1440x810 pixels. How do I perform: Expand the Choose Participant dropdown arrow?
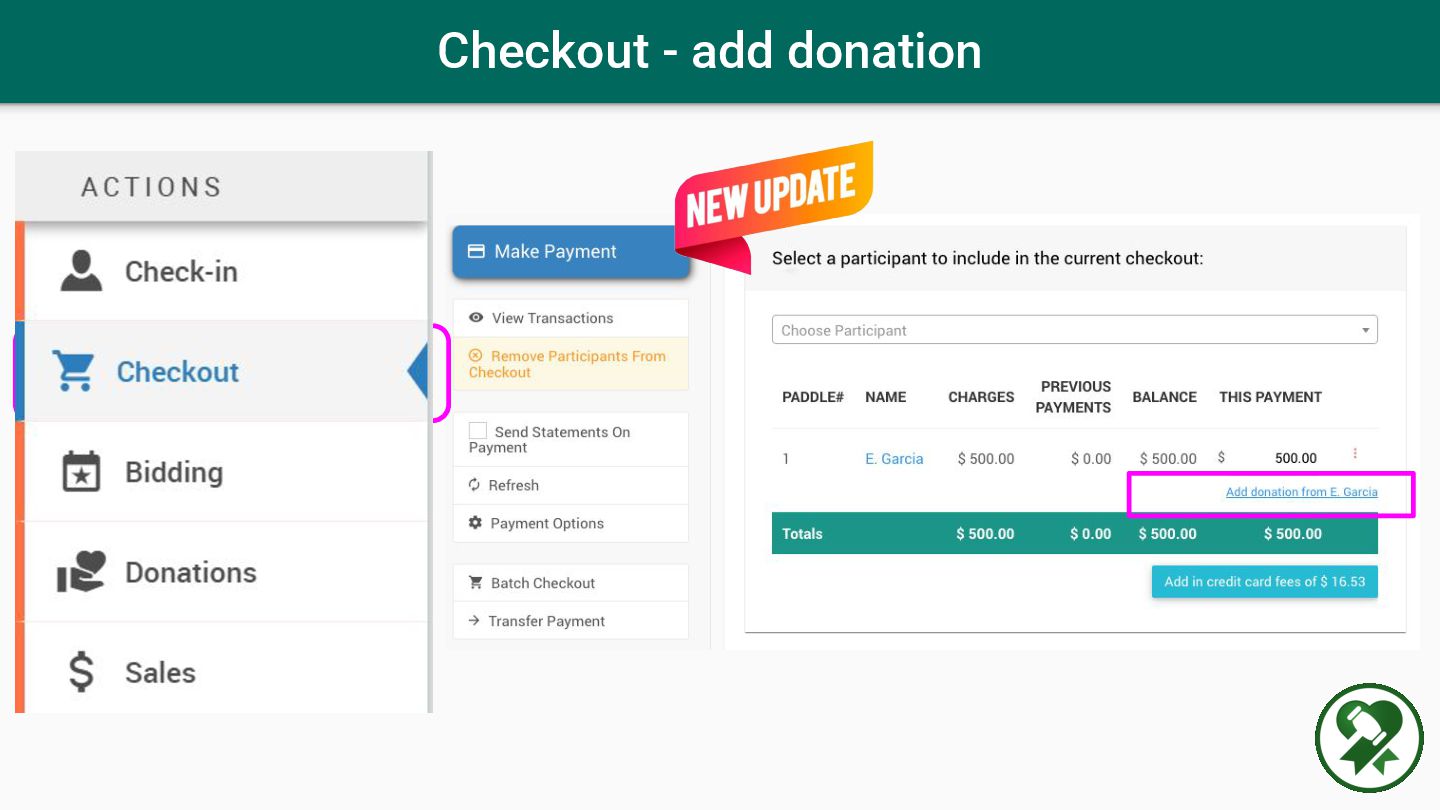1366,331
